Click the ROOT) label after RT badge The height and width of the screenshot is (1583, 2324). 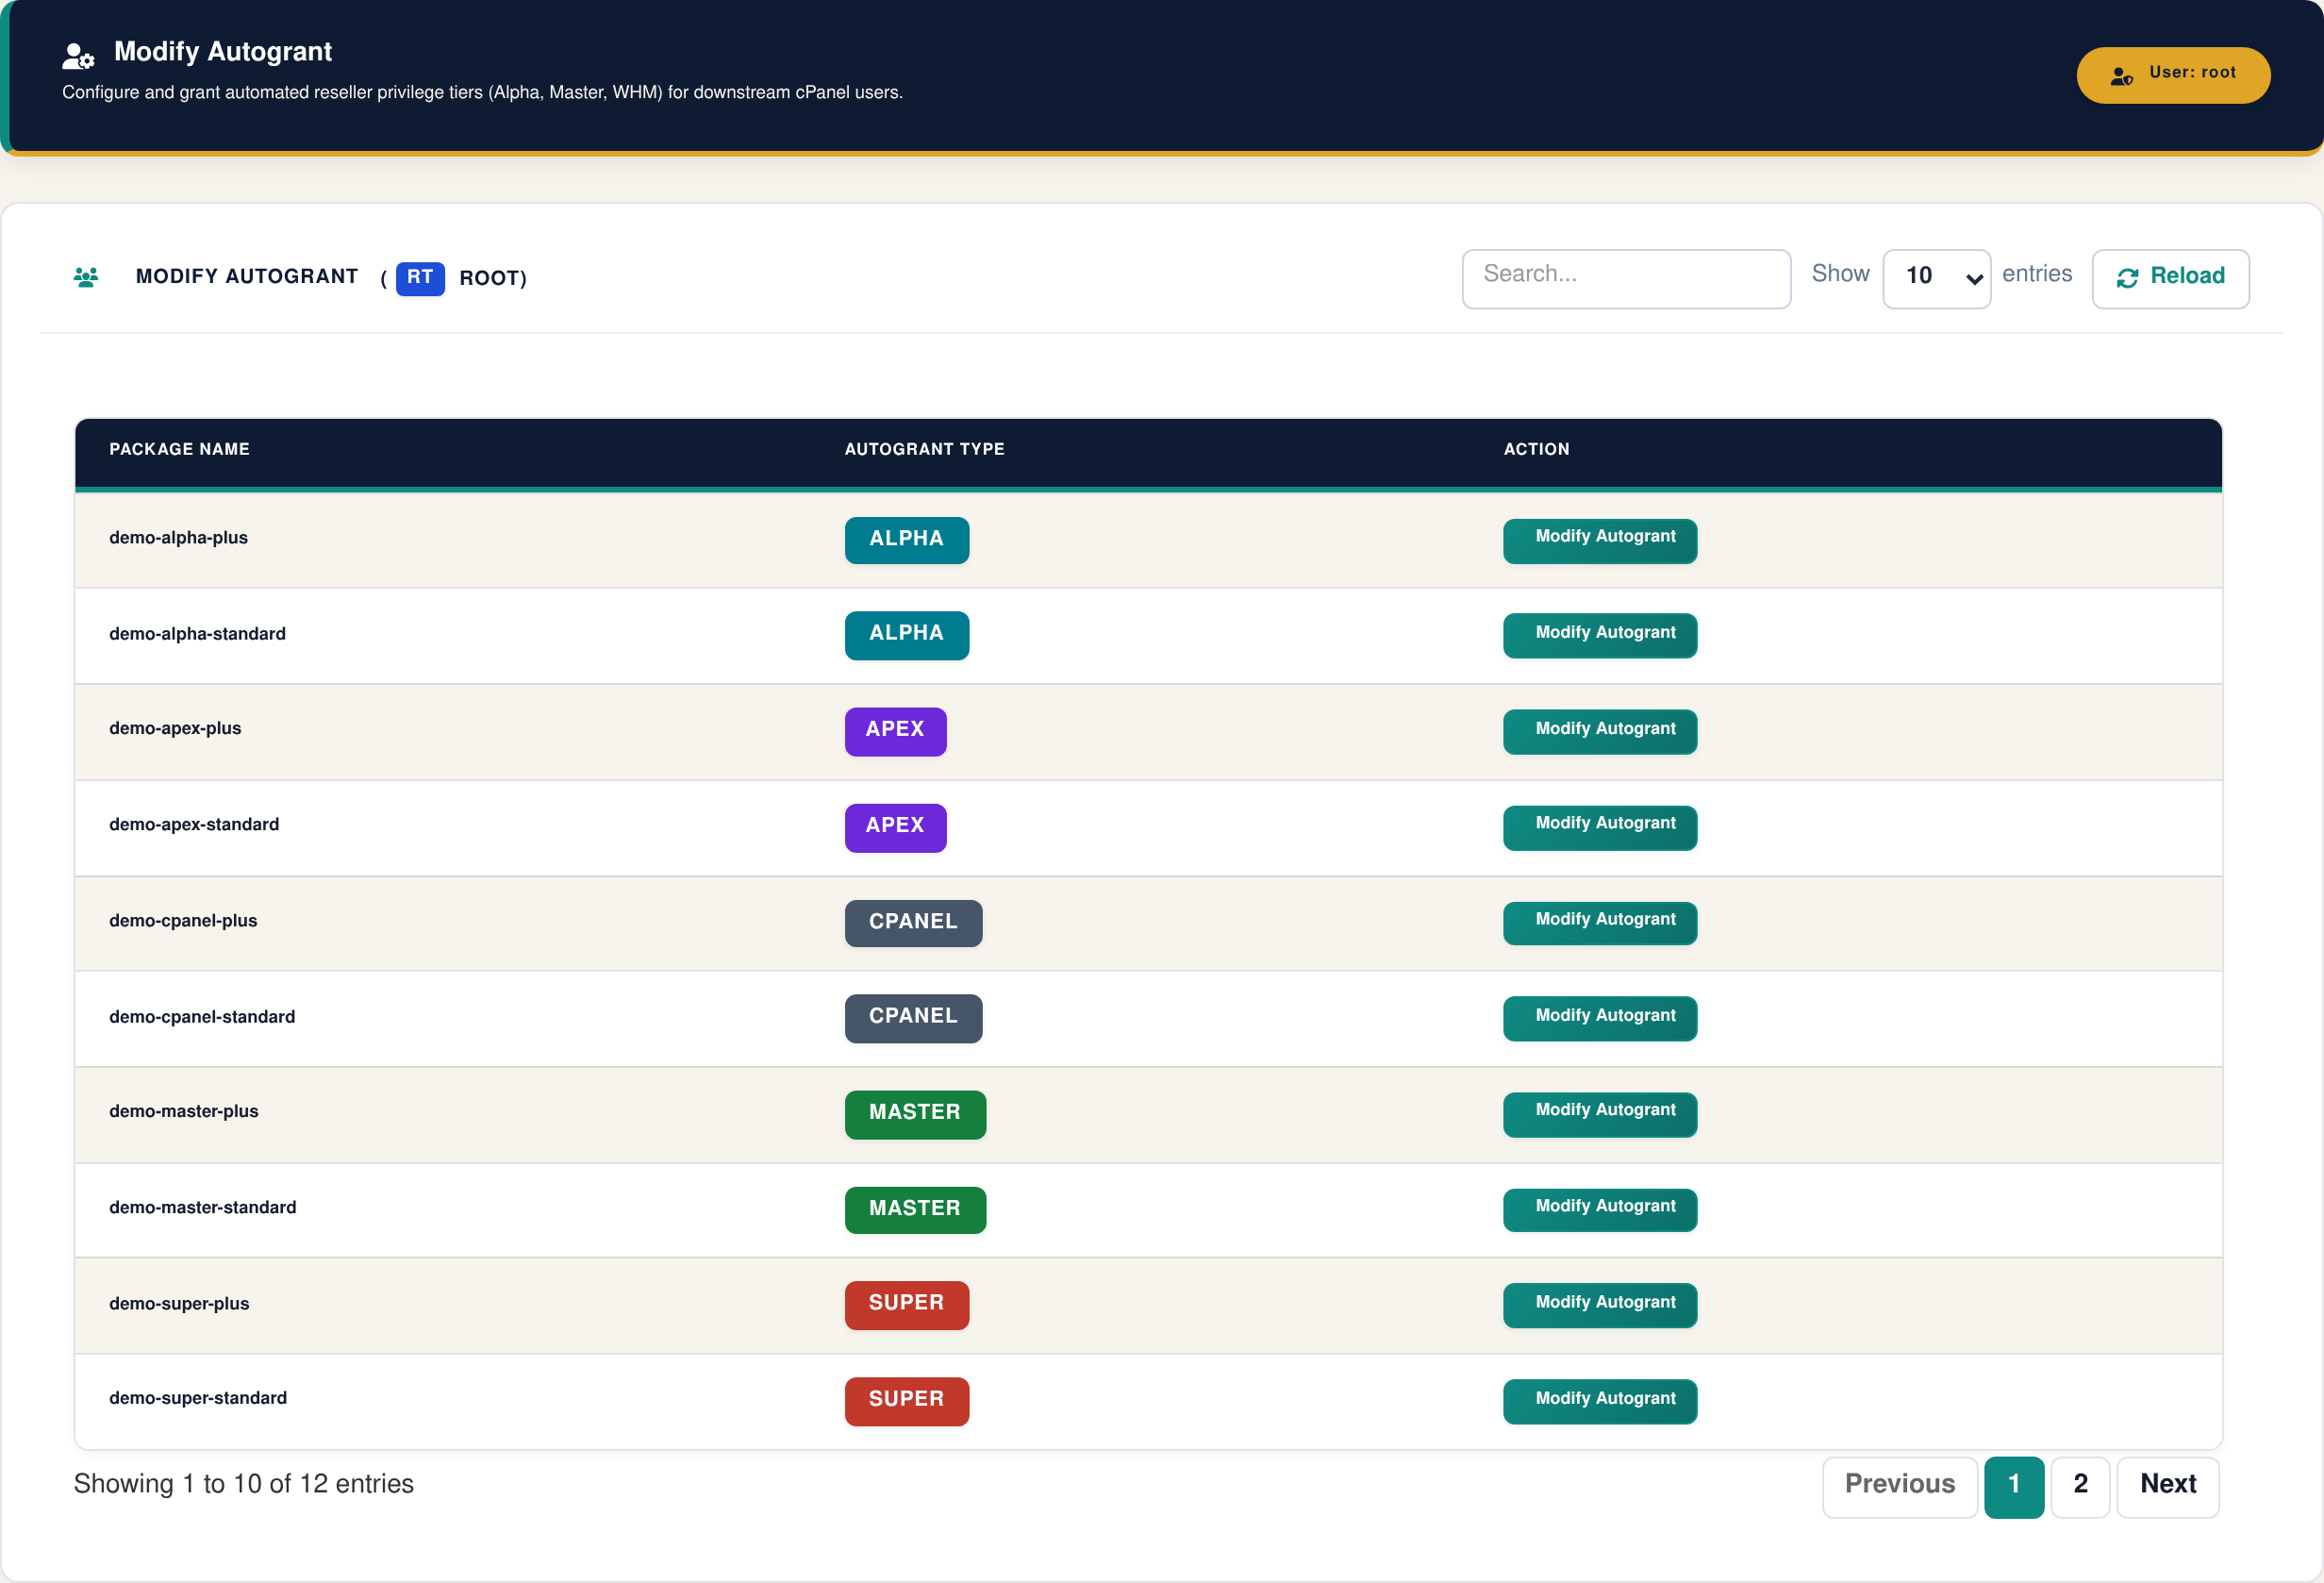coord(493,279)
